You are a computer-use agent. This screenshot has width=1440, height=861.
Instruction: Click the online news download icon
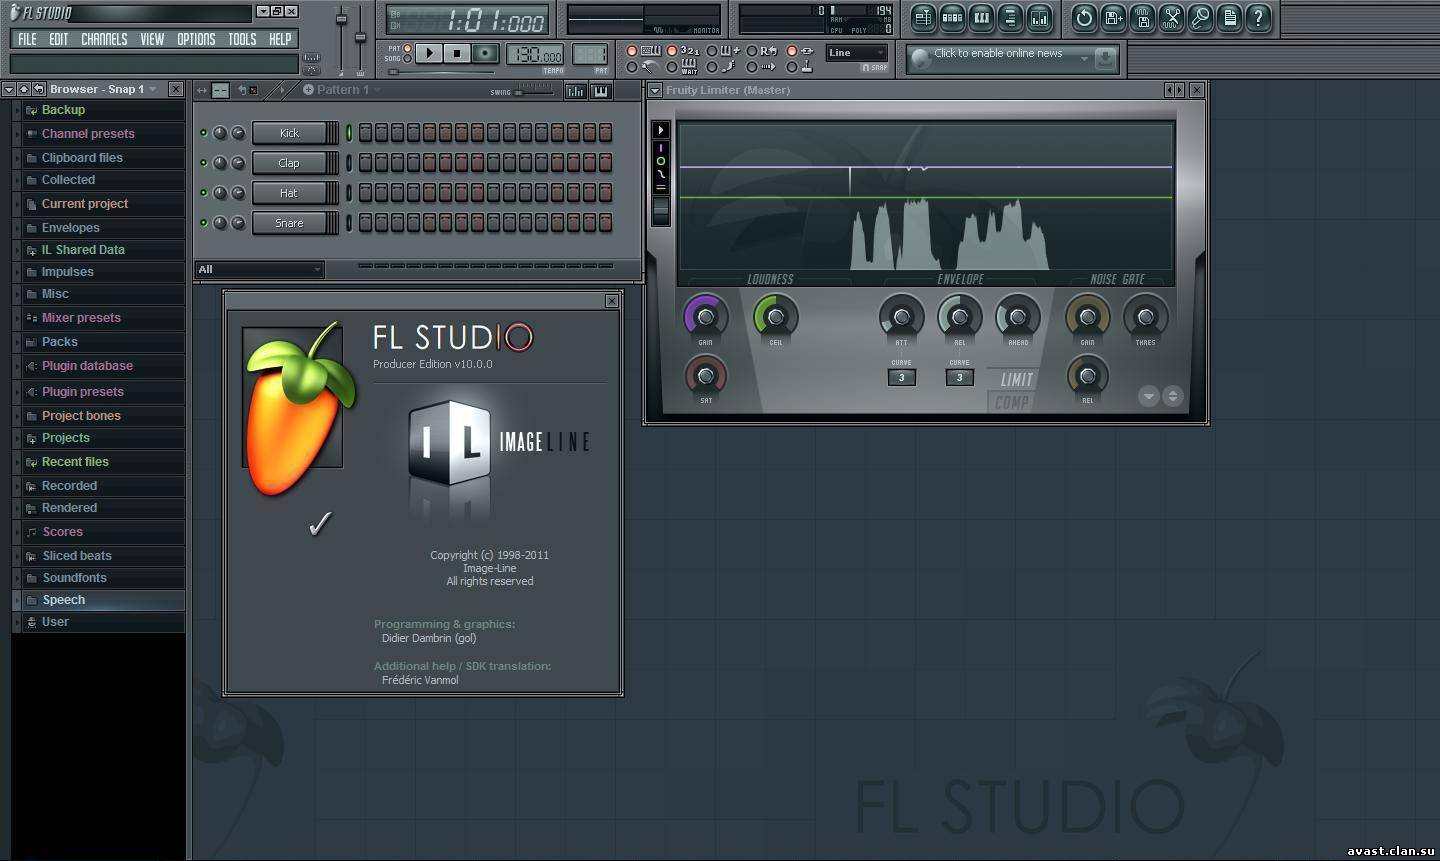[1104, 58]
